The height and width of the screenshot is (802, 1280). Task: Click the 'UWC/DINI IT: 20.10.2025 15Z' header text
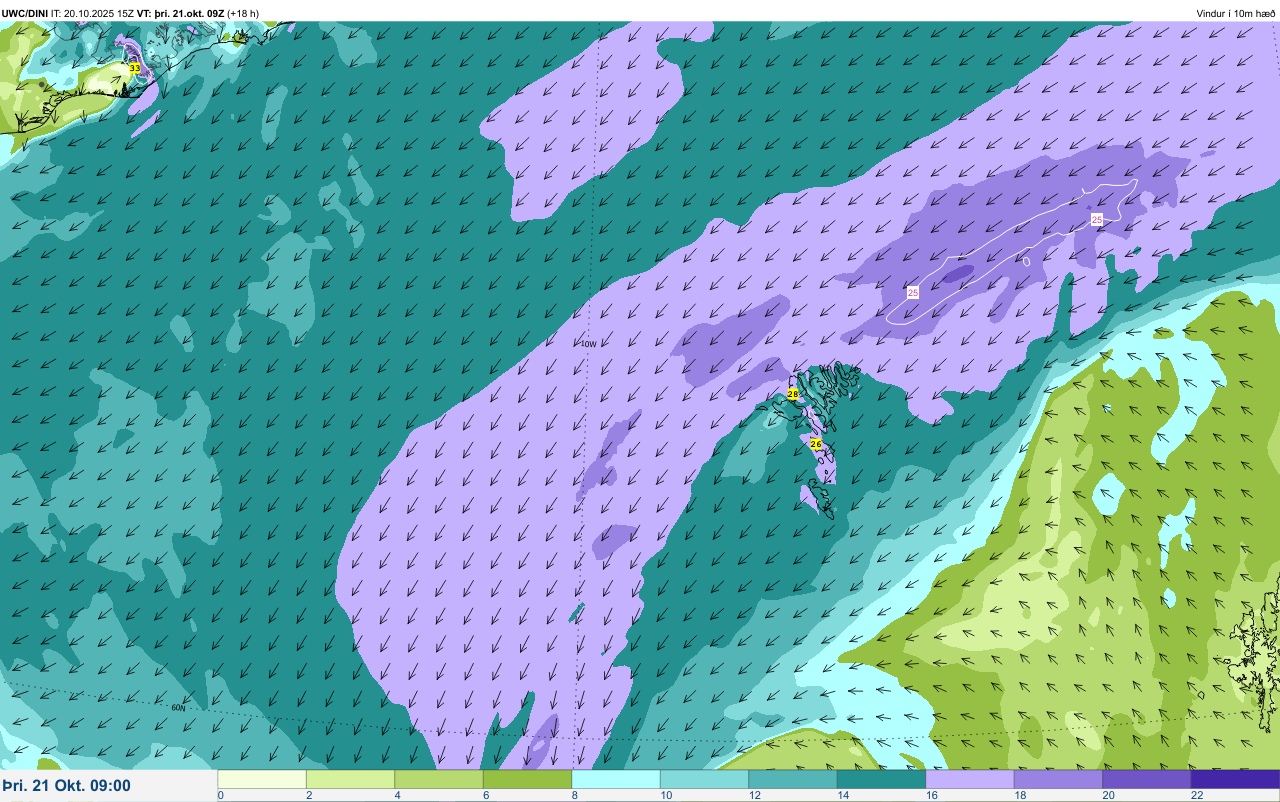click(68, 13)
